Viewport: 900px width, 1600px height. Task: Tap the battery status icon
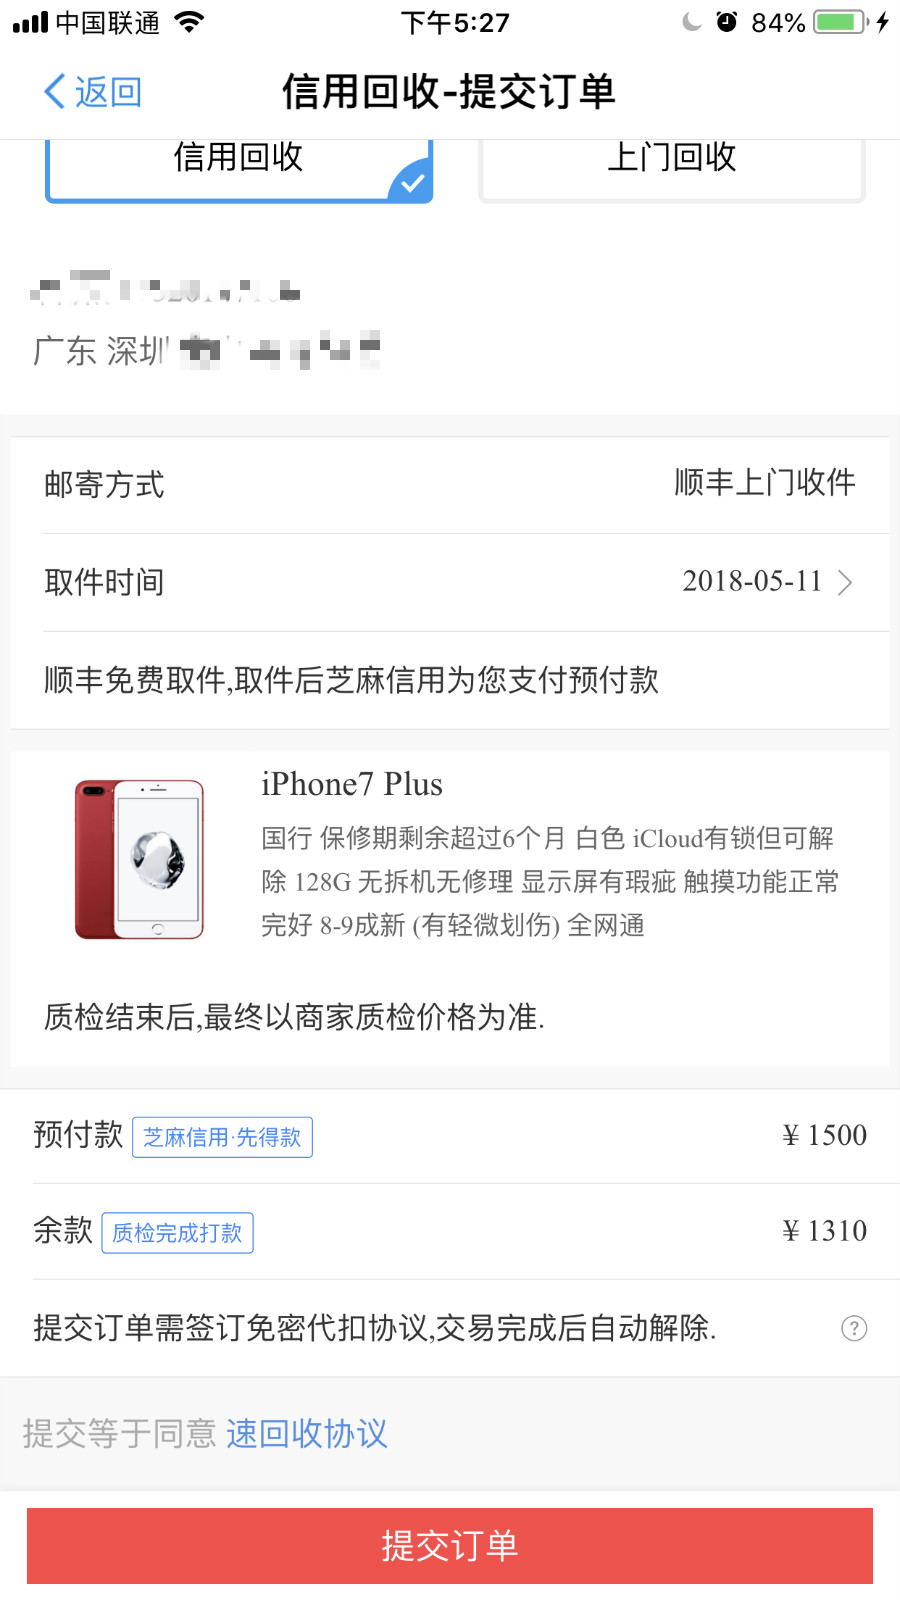[x=840, y=22]
